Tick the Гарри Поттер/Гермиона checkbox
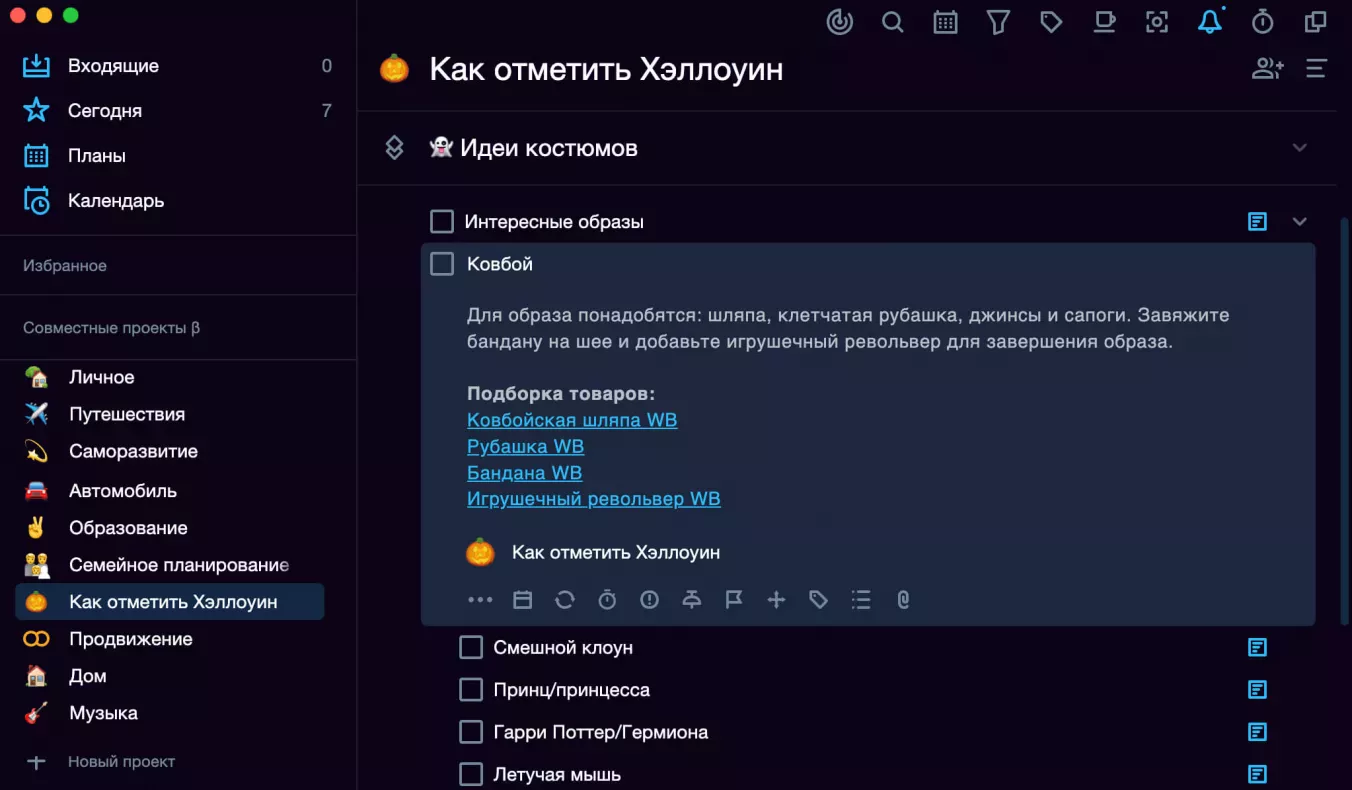Viewport: 1352px width, 790px height. [x=471, y=732]
